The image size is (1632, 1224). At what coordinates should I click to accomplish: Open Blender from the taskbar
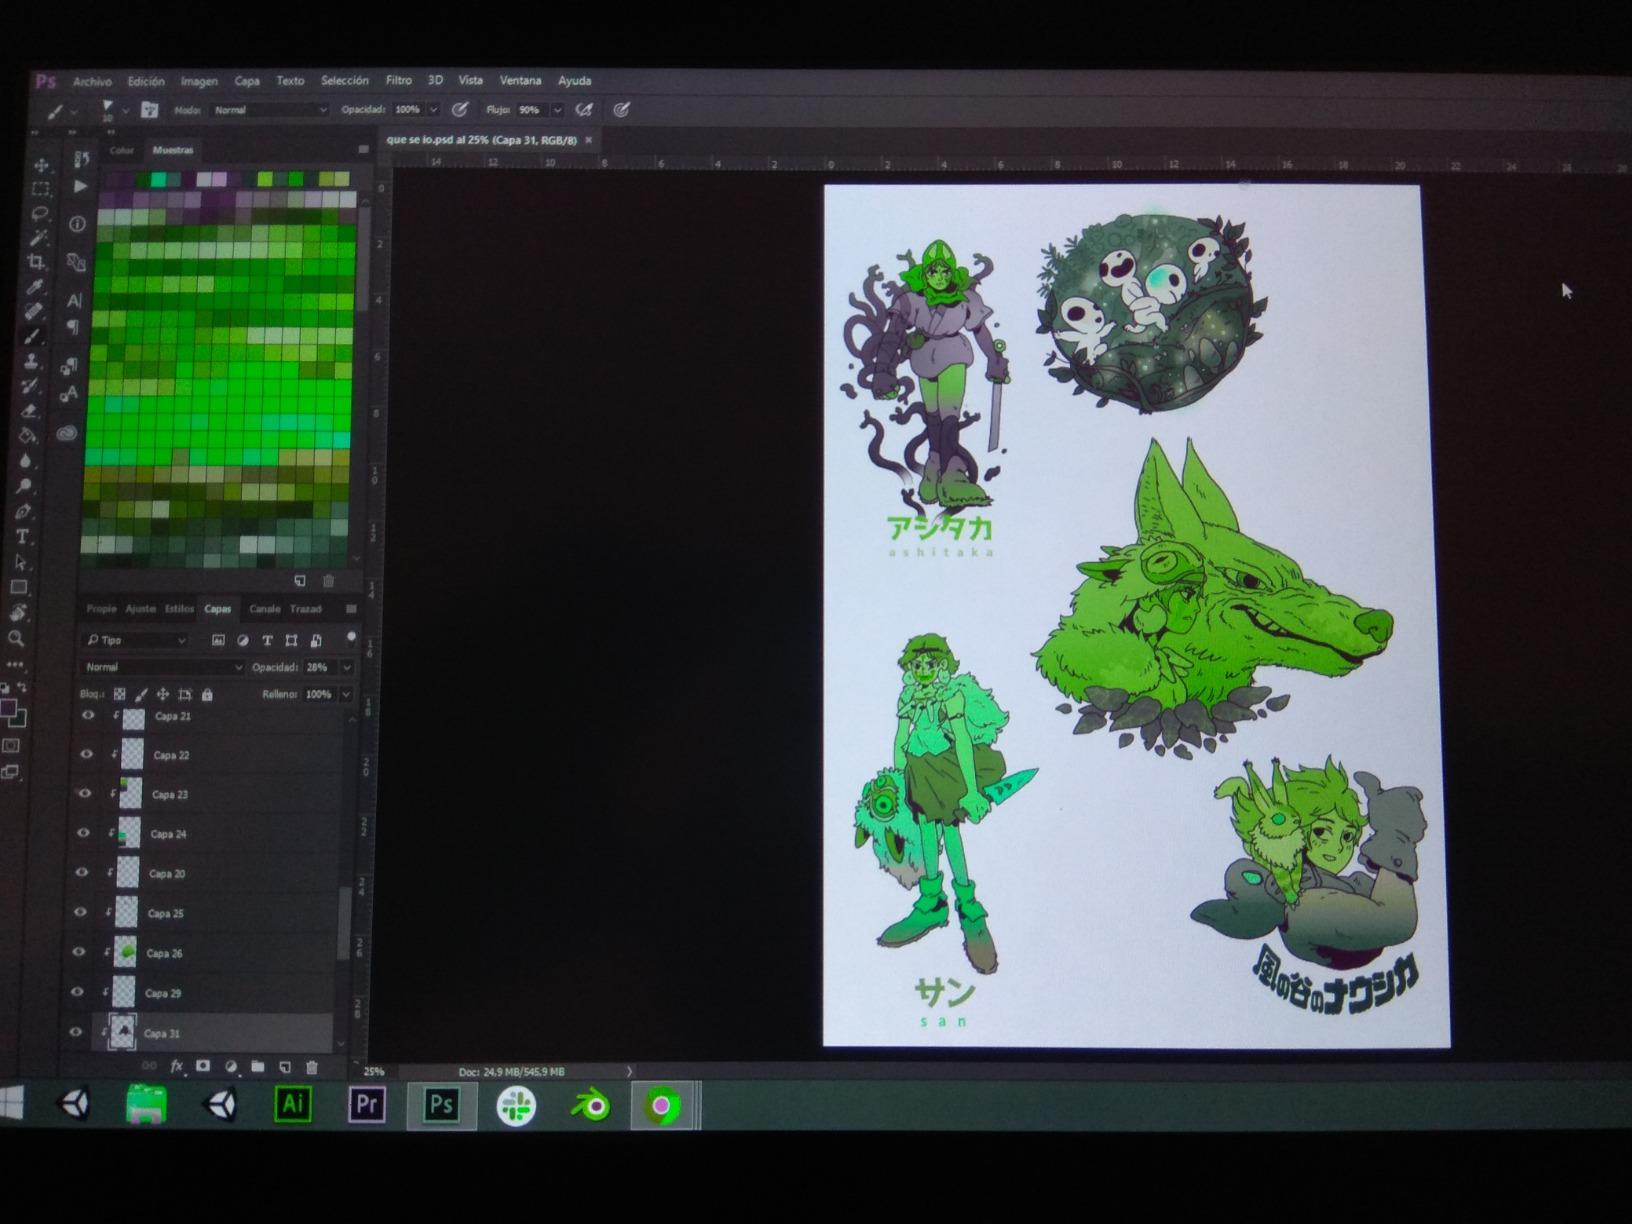point(590,1106)
